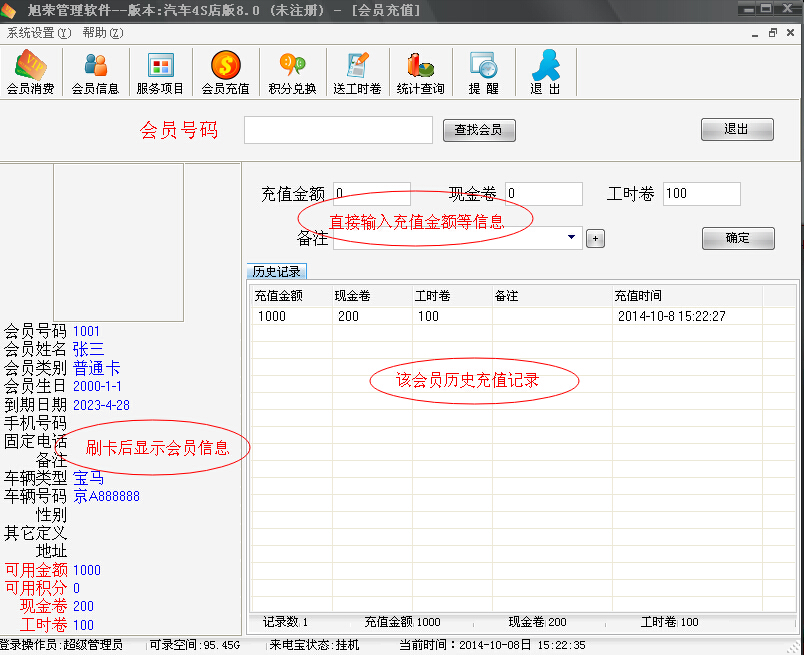The image size is (804, 655).
Task: Click the plus button next to 备注
Action: point(595,239)
